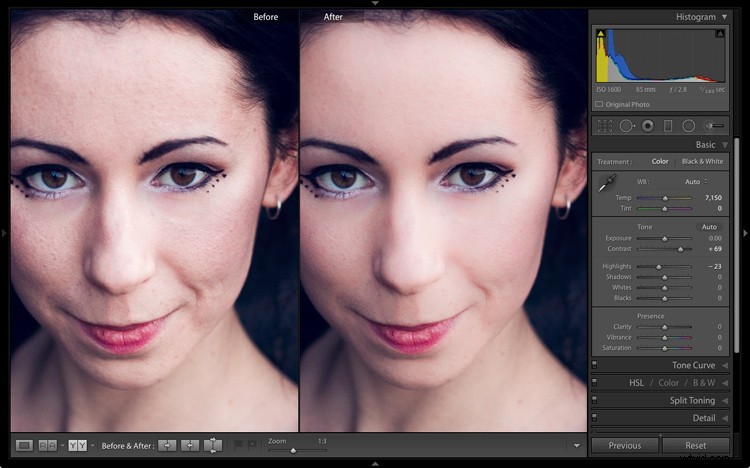Click the Clarity slider handle
The width and height of the screenshot is (750, 468).
664,327
